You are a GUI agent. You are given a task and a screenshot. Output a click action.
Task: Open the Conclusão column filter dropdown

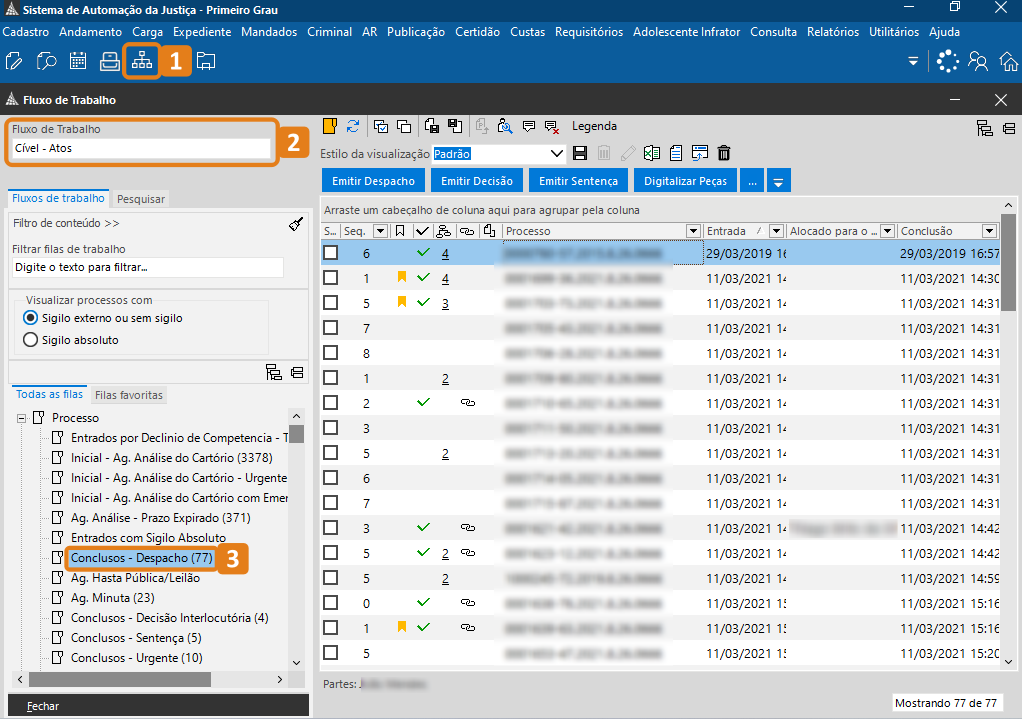(x=989, y=231)
